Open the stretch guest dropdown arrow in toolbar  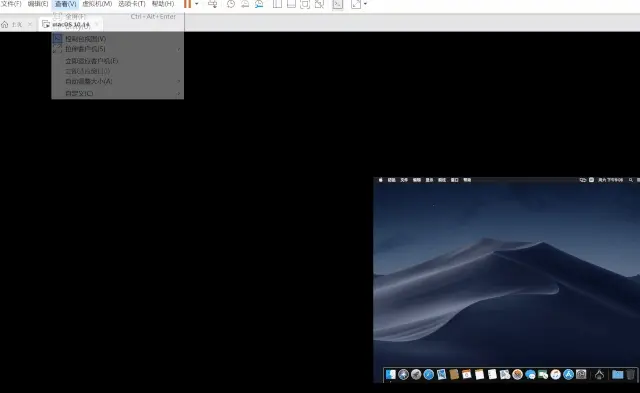(x=365, y=4)
